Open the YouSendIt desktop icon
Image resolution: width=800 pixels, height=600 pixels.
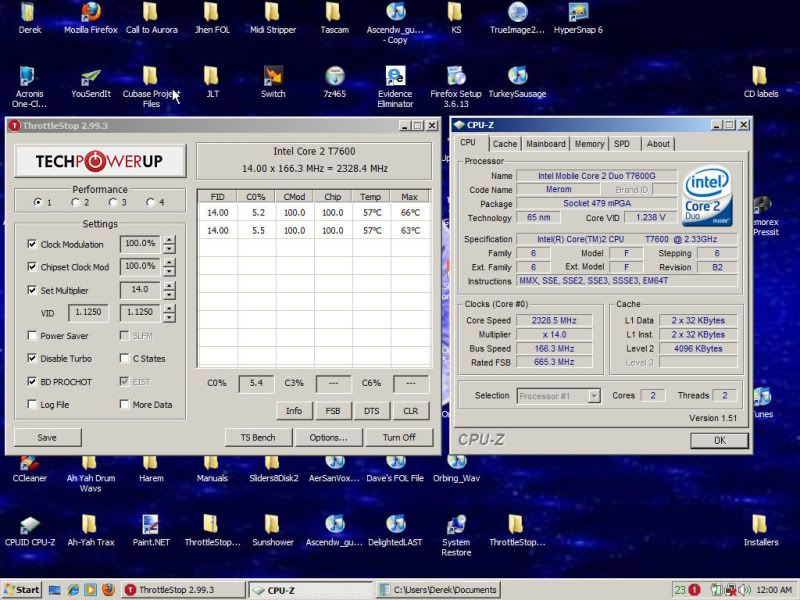point(91,83)
